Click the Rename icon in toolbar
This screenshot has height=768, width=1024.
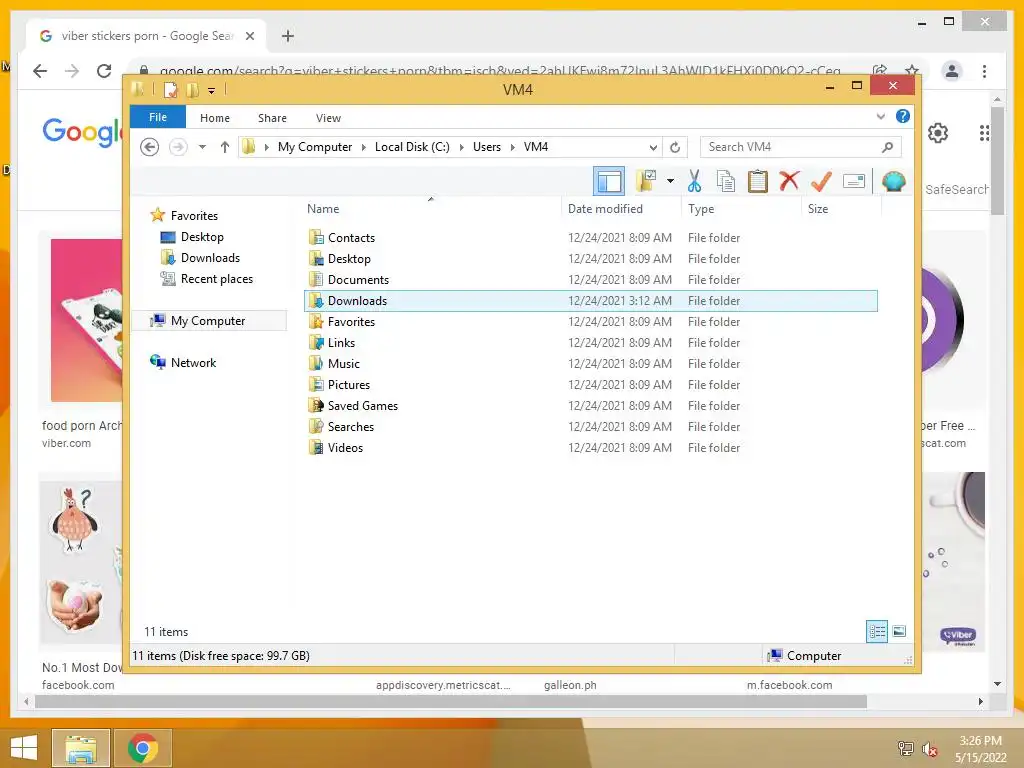[854, 181]
